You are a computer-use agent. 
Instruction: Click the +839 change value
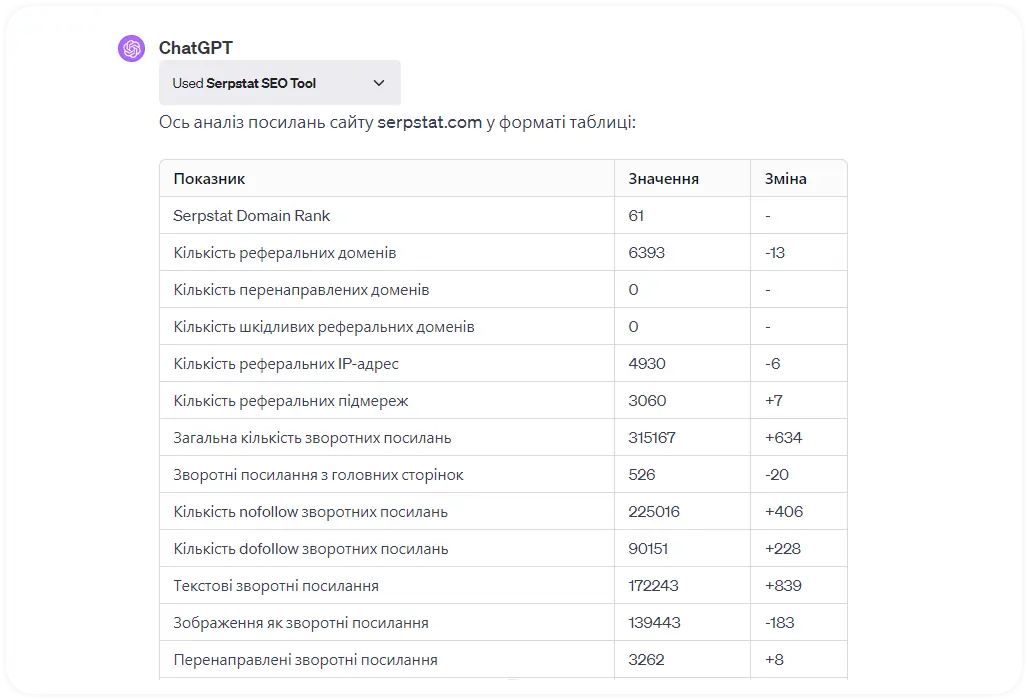(783, 586)
